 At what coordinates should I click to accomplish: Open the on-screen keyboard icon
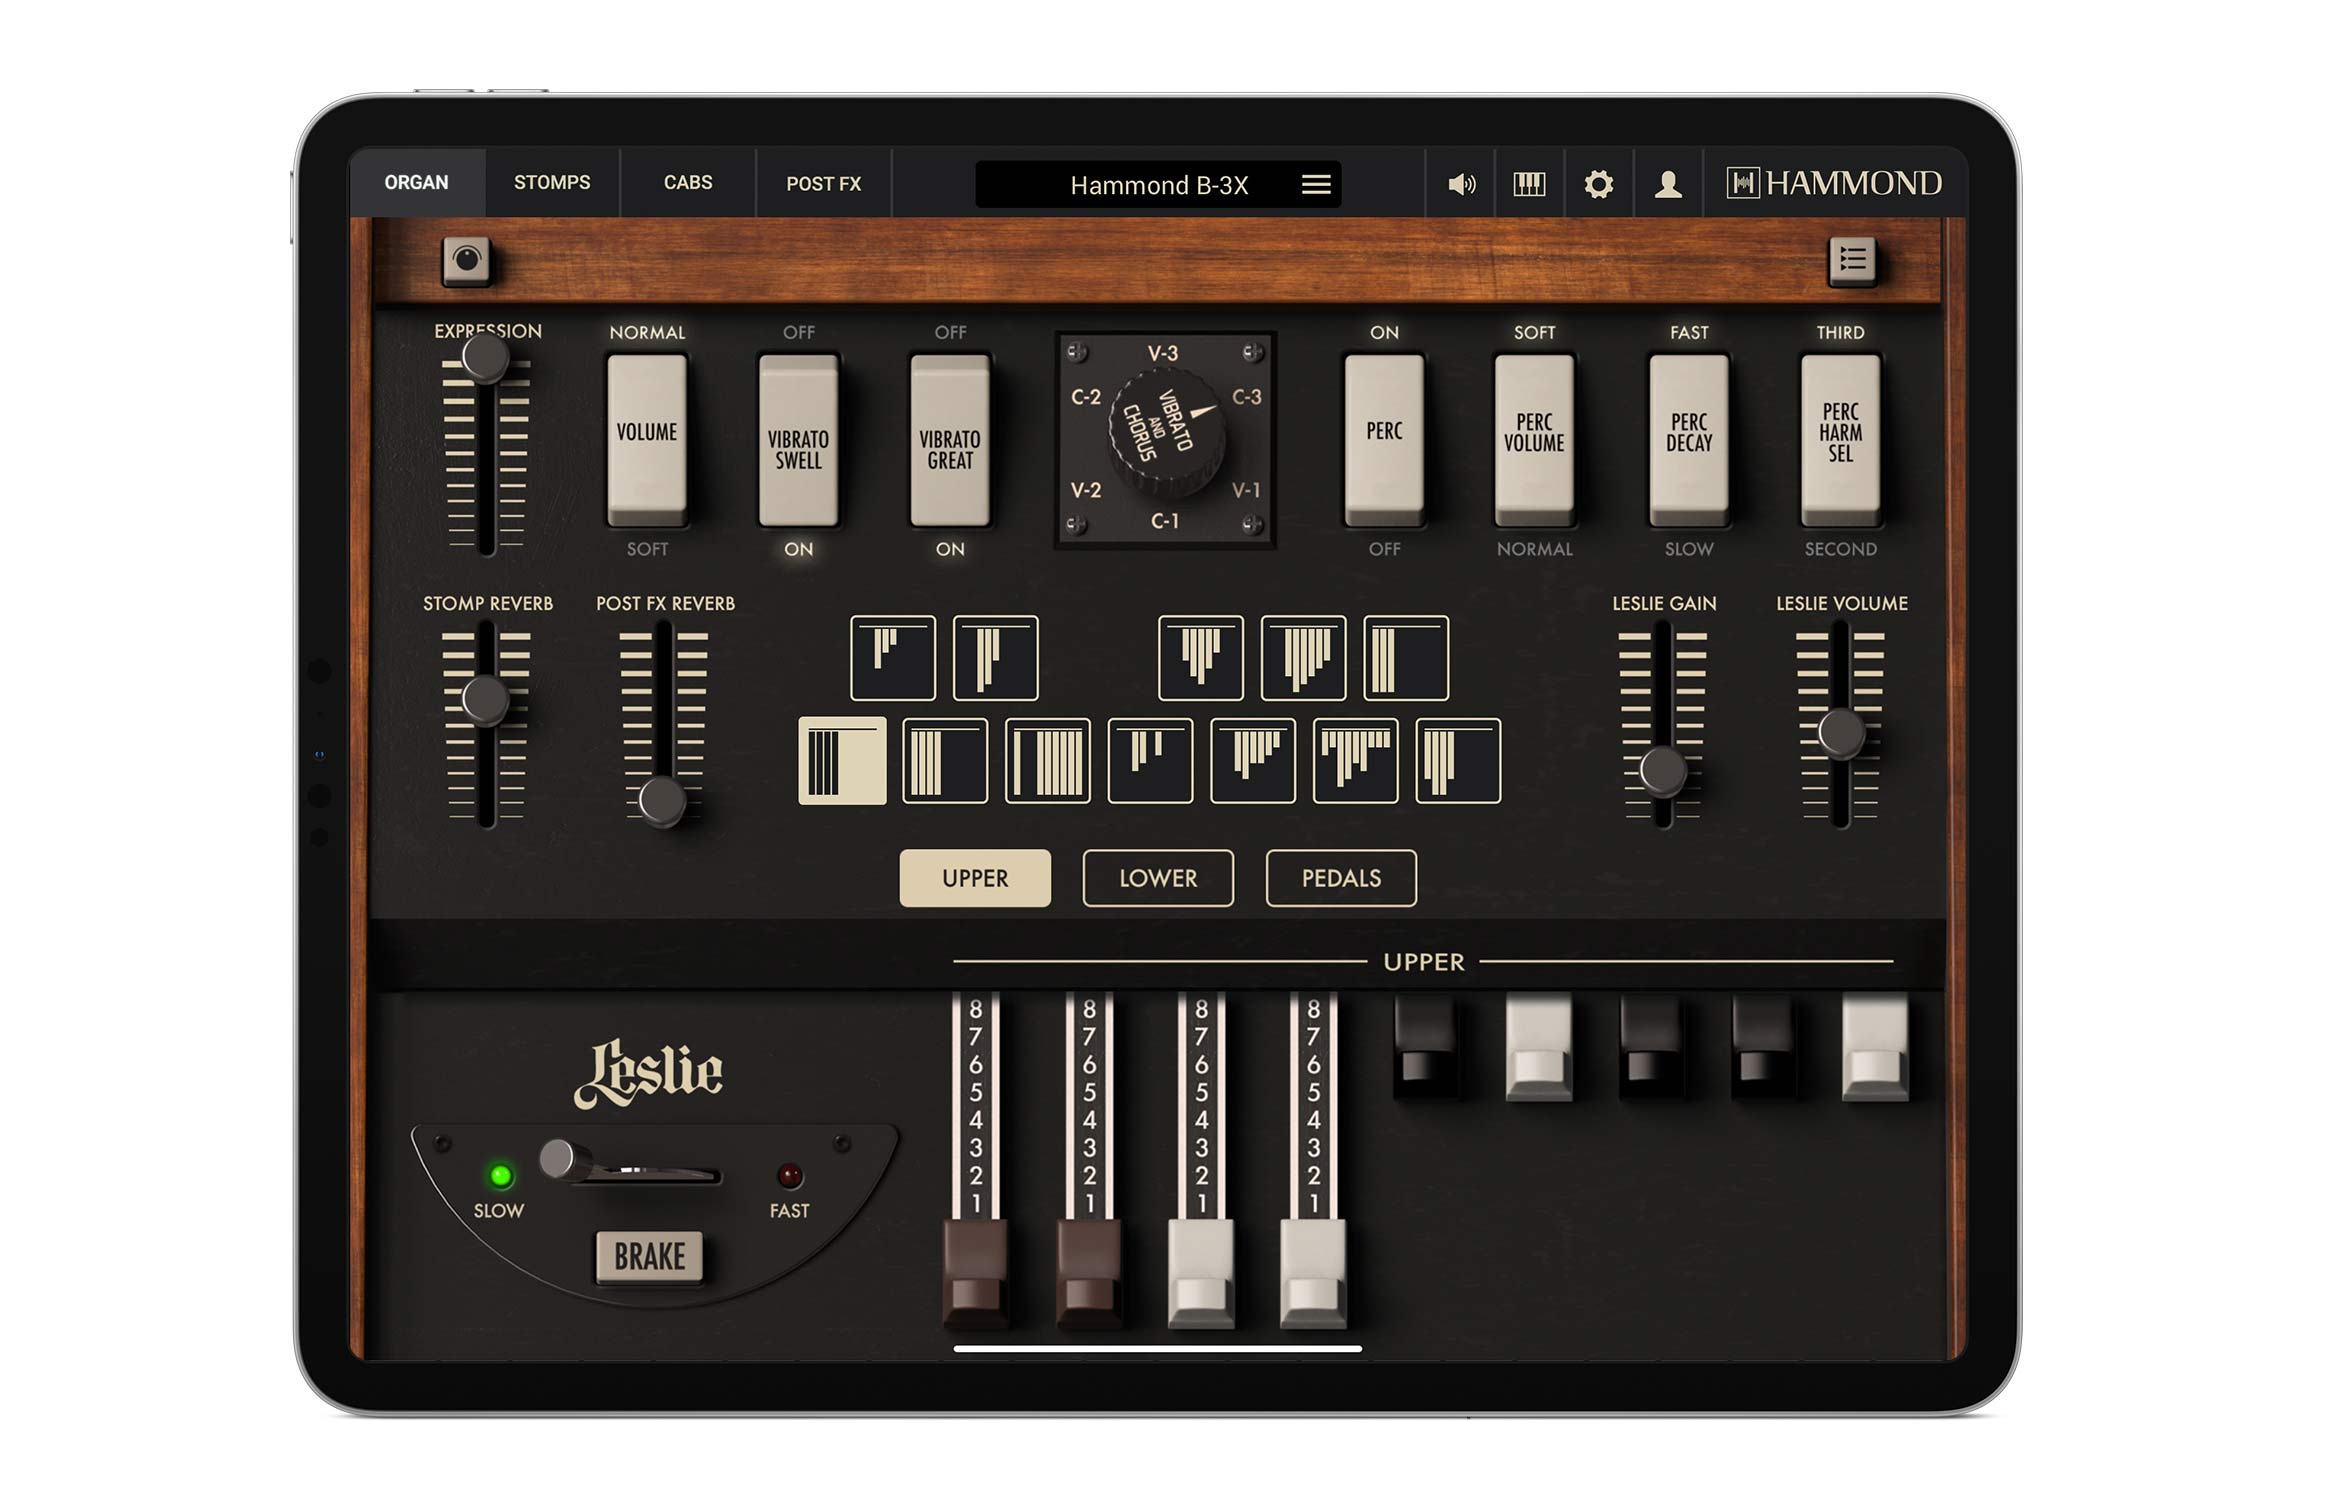(1529, 183)
